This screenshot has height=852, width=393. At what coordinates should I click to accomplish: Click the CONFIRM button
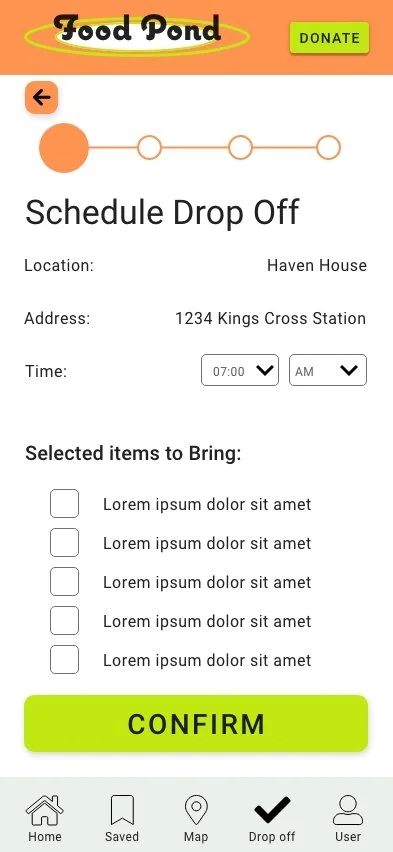[196, 724]
